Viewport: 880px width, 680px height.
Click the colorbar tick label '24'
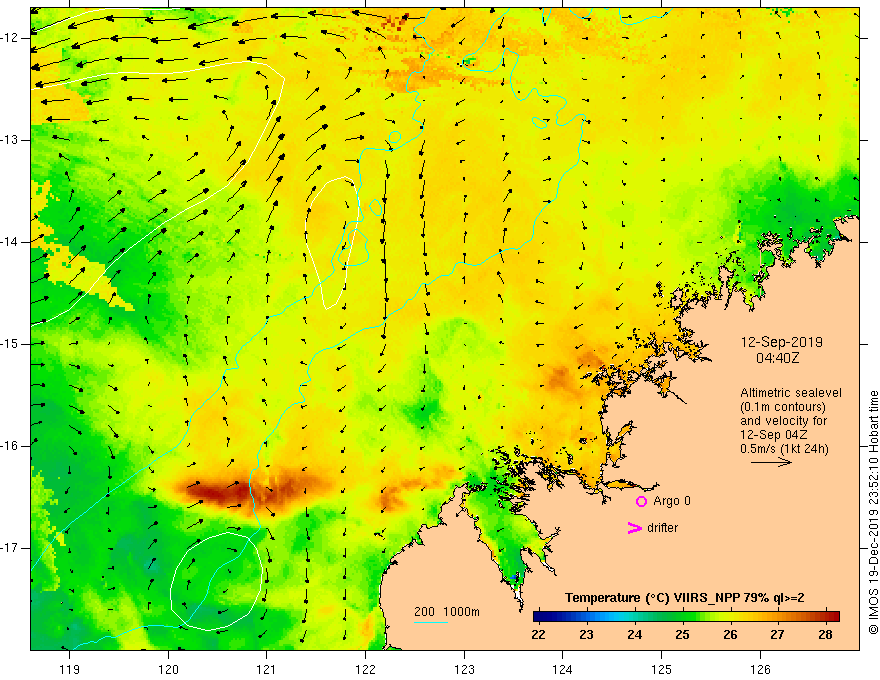point(635,635)
